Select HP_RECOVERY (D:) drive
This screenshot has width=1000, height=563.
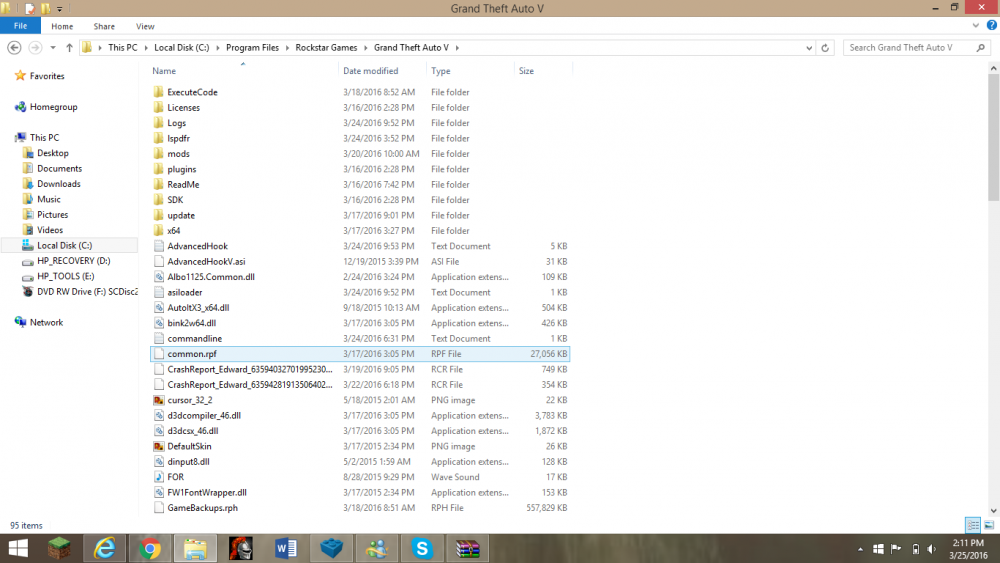pos(73,261)
